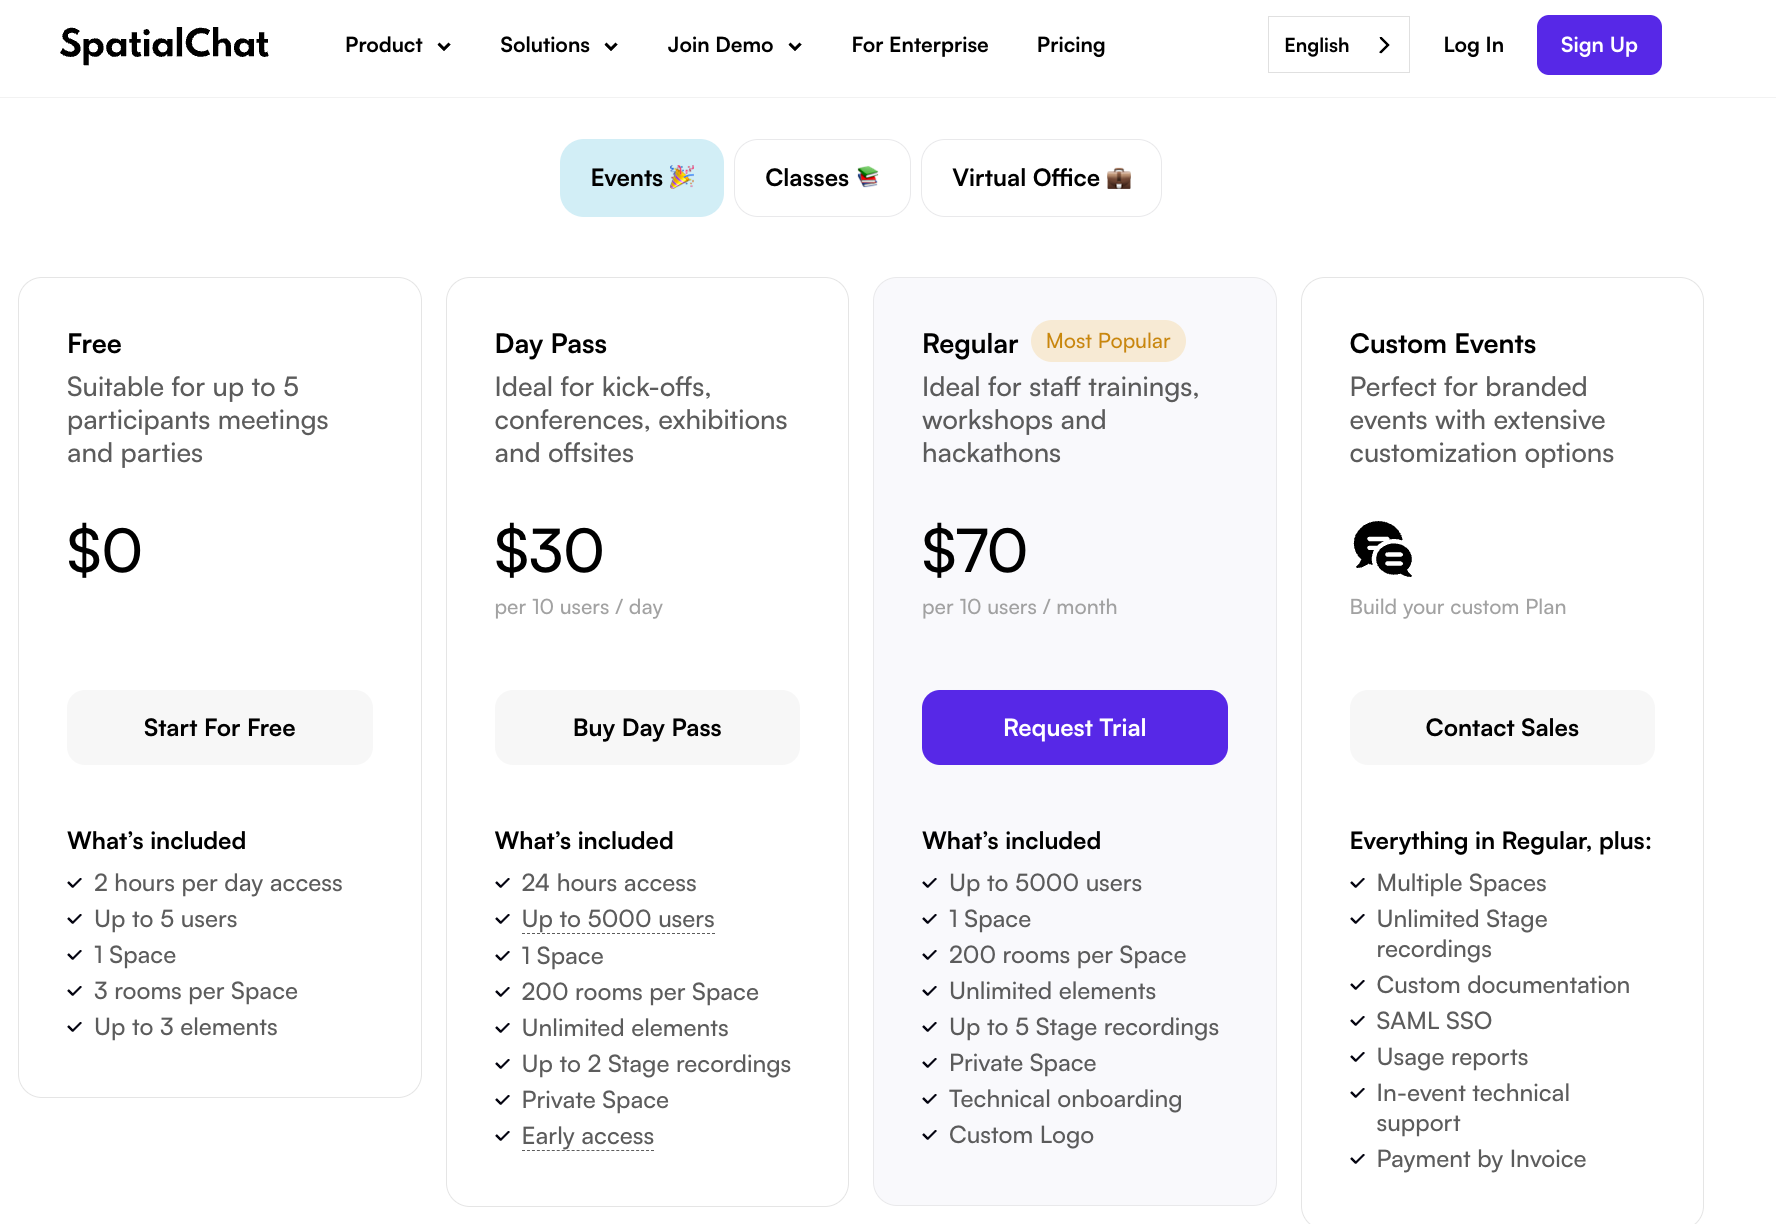Go to the Pricing page link
This screenshot has width=1776, height=1224.
point(1071,45)
